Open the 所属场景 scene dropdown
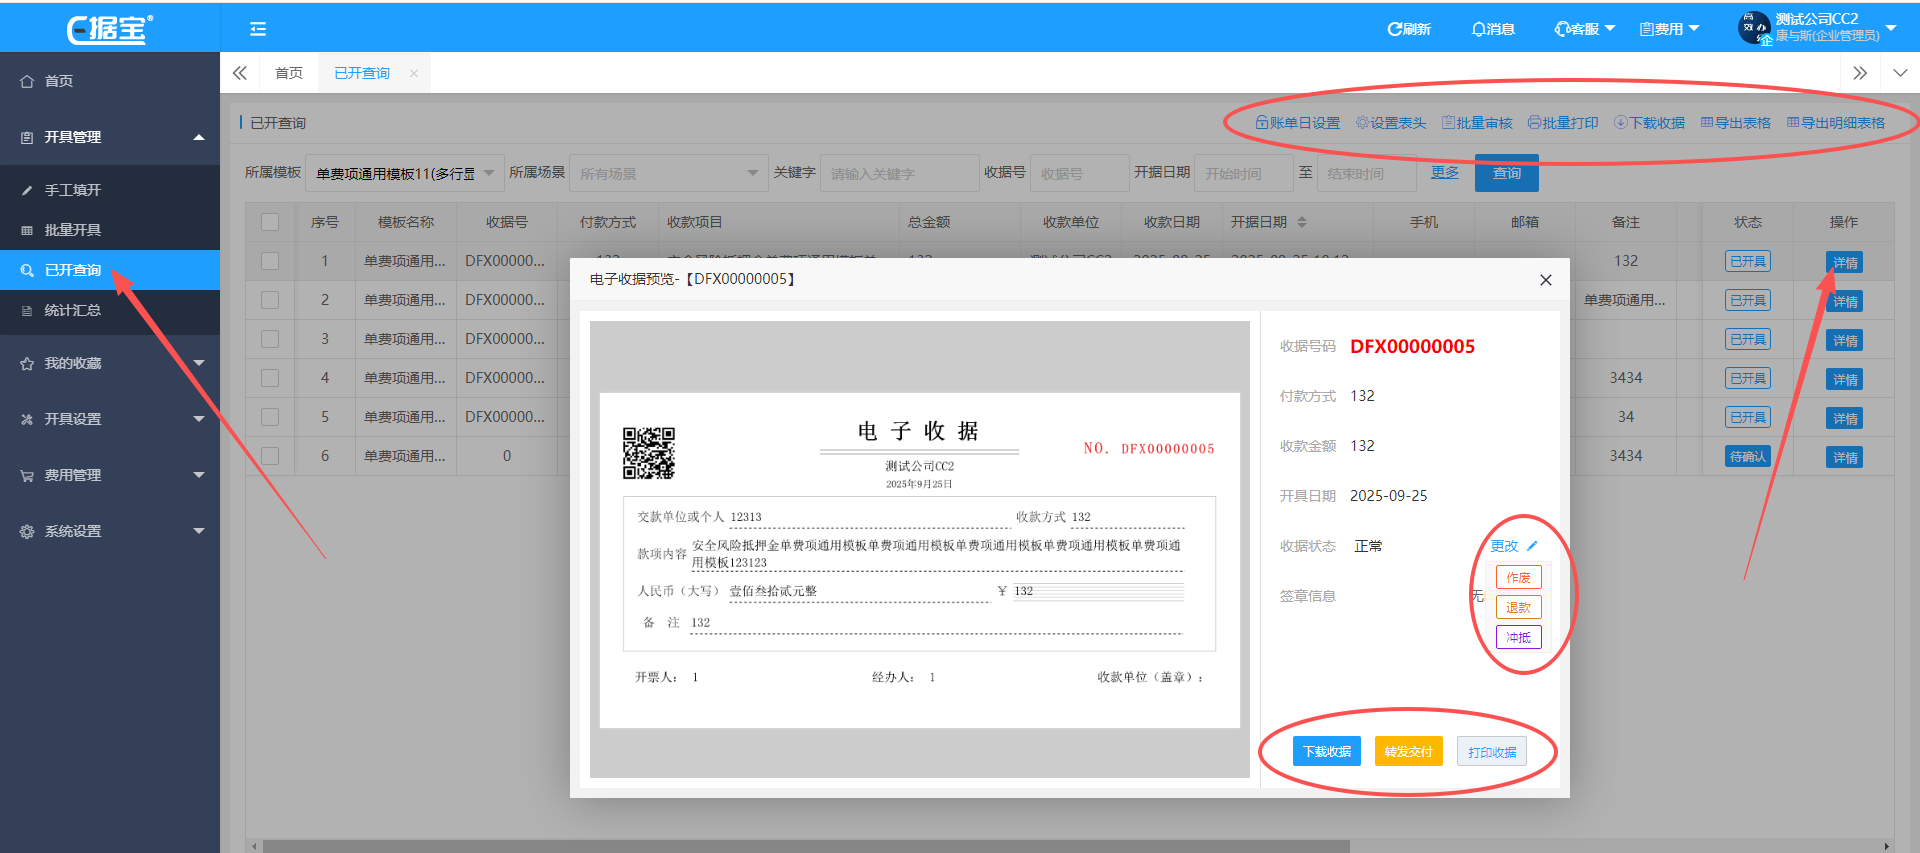Screen dimensions: 1920x853 [668, 173]
